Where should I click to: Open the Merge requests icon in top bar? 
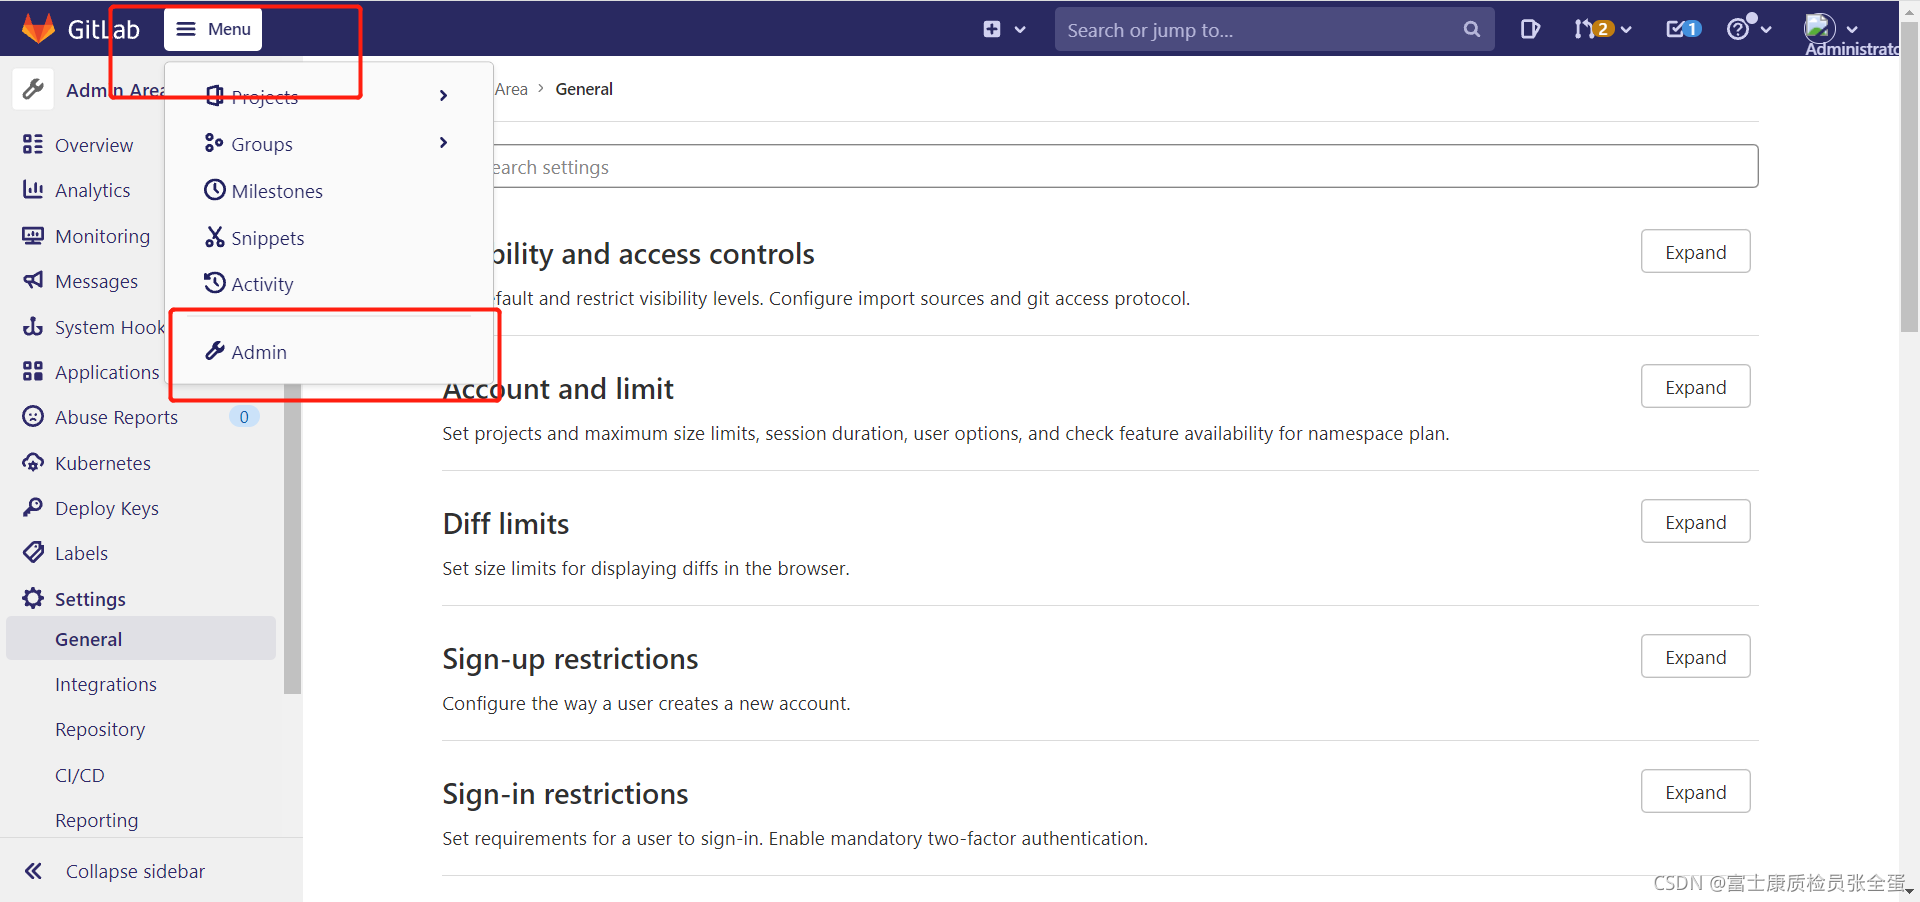click(x=1594, y=29)
